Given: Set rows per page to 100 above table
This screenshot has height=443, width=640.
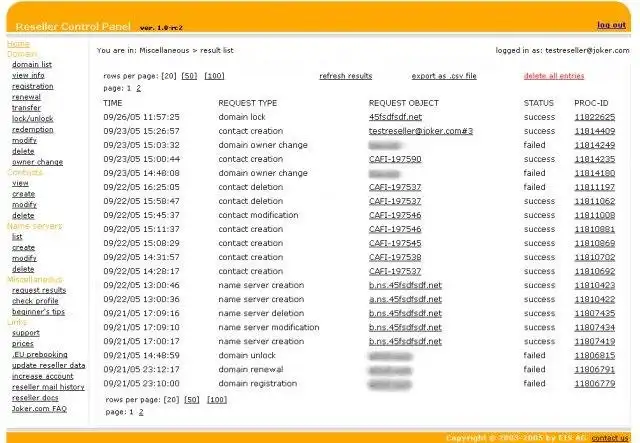Looking at the screenshot, I should [214, 76].
